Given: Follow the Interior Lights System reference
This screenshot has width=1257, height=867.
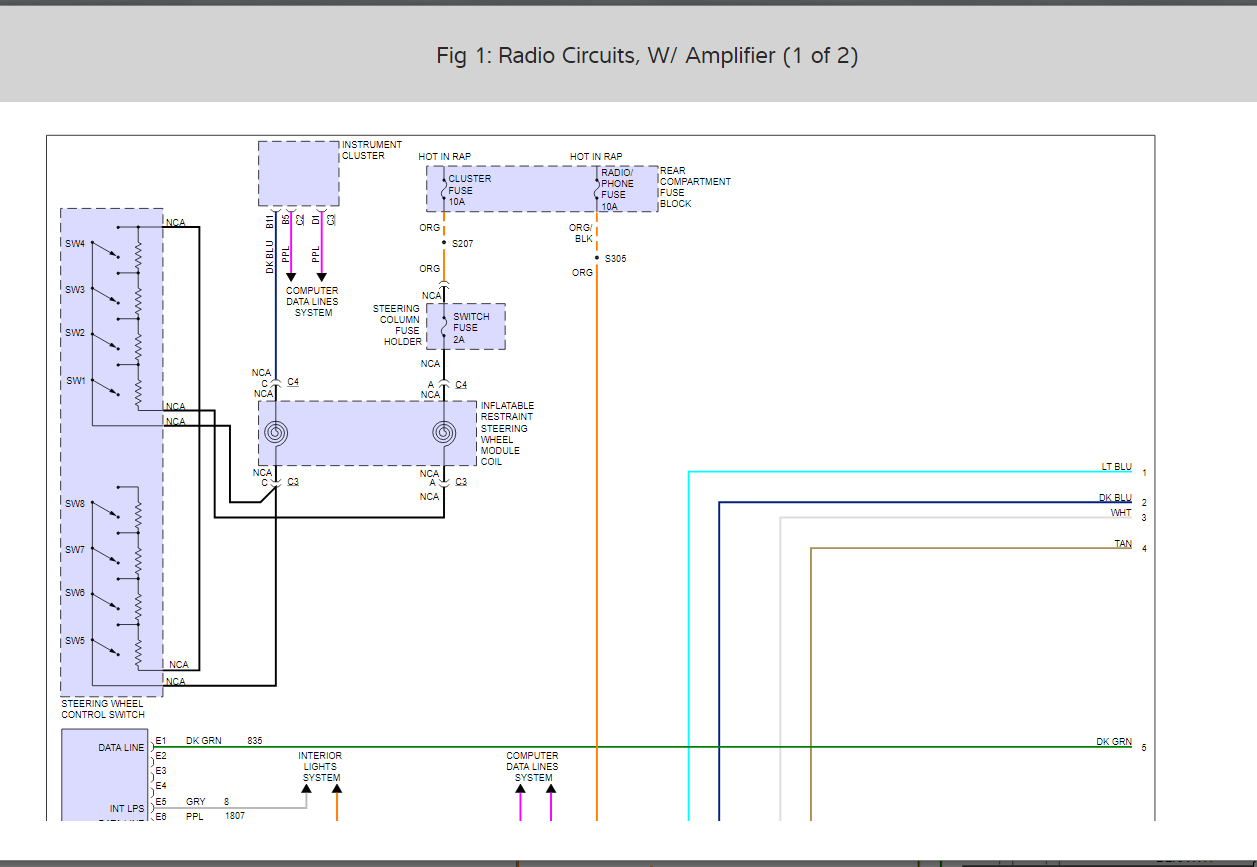Looking at the screenshot, I should point(321,767).
